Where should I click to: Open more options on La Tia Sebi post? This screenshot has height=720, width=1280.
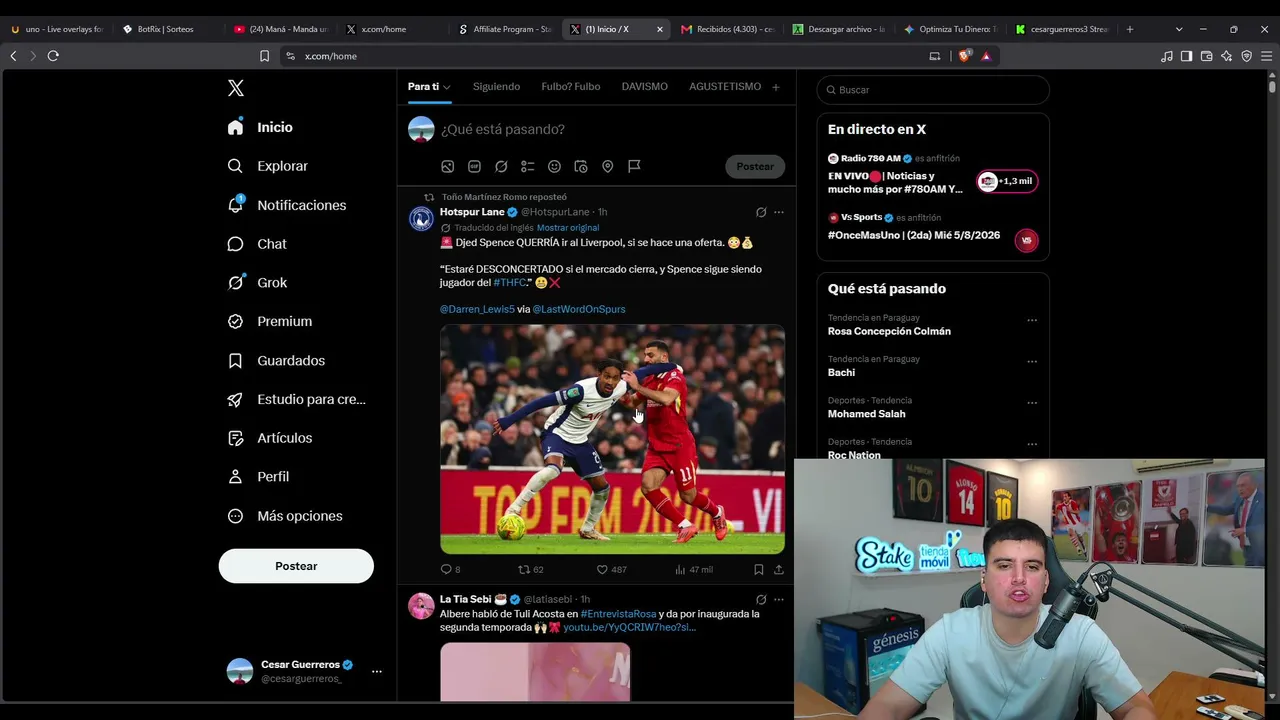coord(779,599)
